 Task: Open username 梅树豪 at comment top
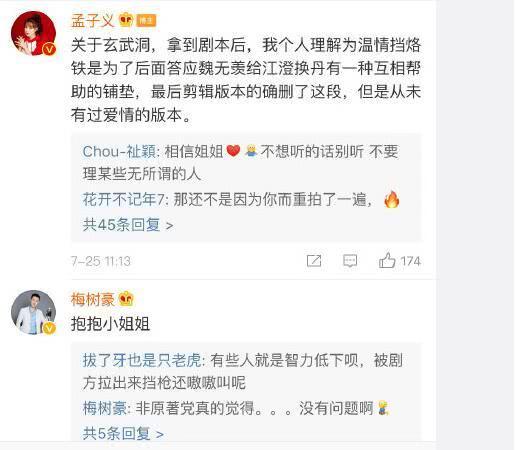pos(93,299)
